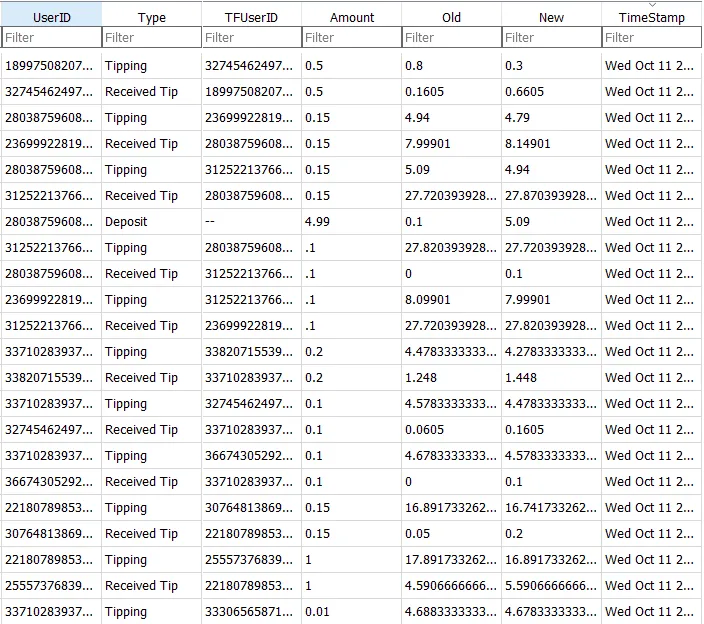Select Old value cell 16.891733262...
Viewport: 704px width, 624px height.
tap(451, 507)
